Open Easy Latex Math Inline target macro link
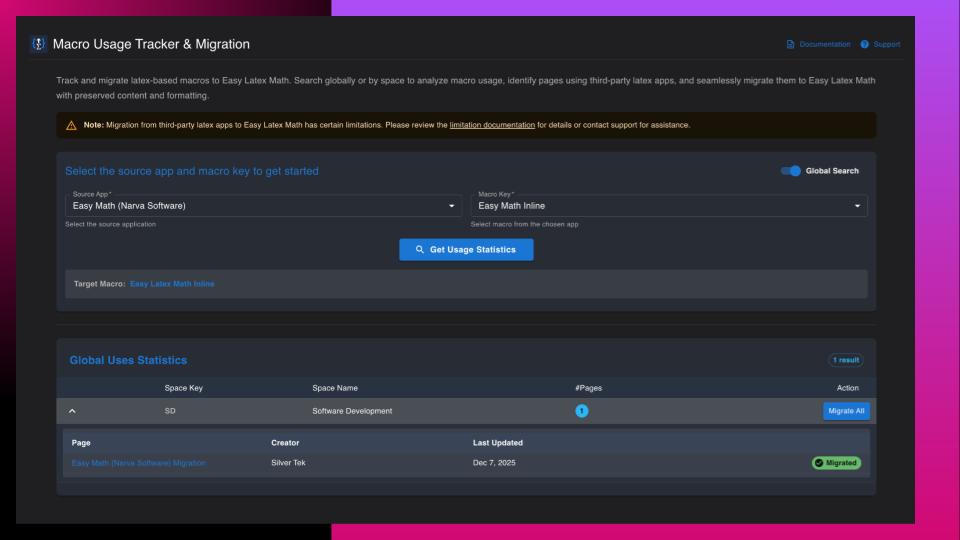The height and width of the screenshot is (540, 960). [x=172, y=284]
